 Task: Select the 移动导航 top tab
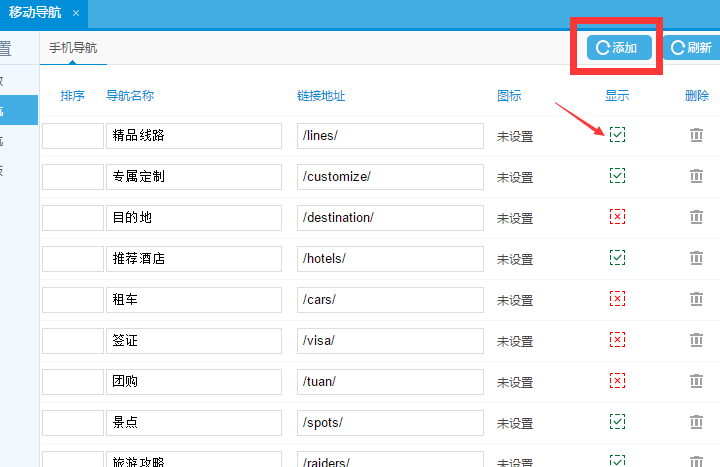[36, 13]
